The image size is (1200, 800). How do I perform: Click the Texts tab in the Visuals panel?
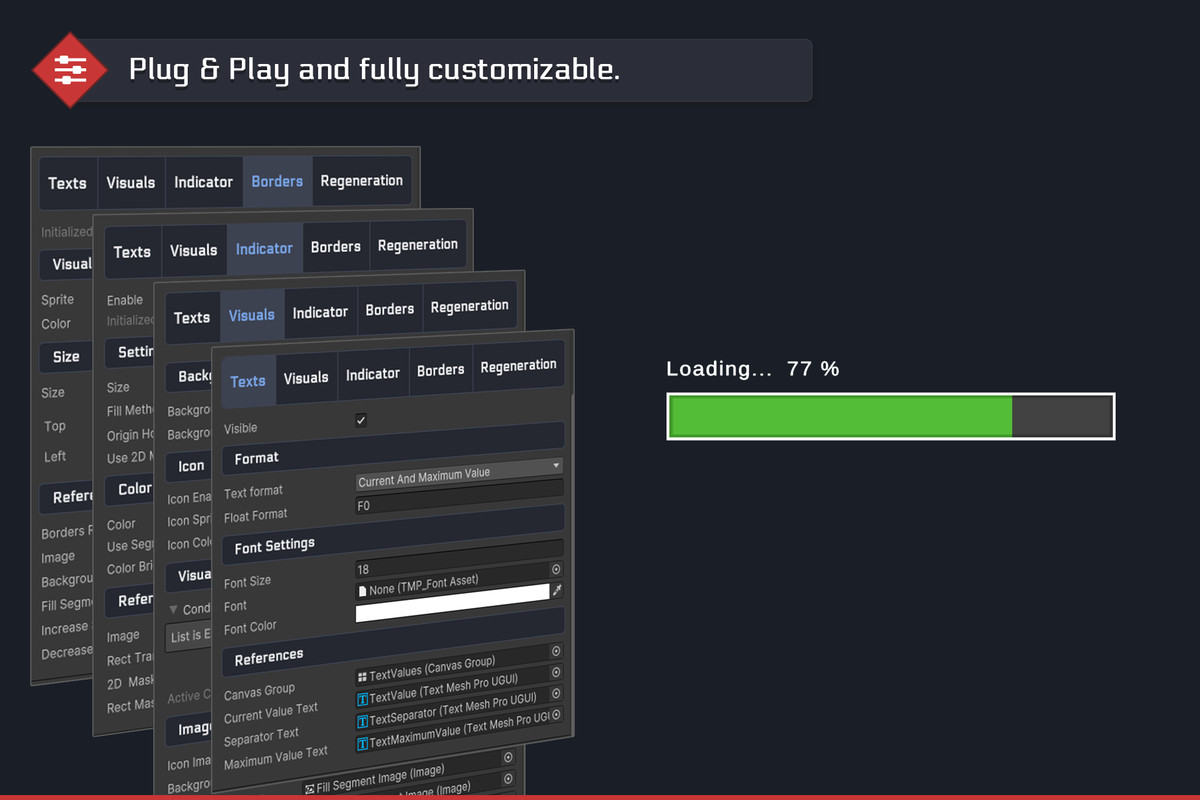(x=192, y=318)
